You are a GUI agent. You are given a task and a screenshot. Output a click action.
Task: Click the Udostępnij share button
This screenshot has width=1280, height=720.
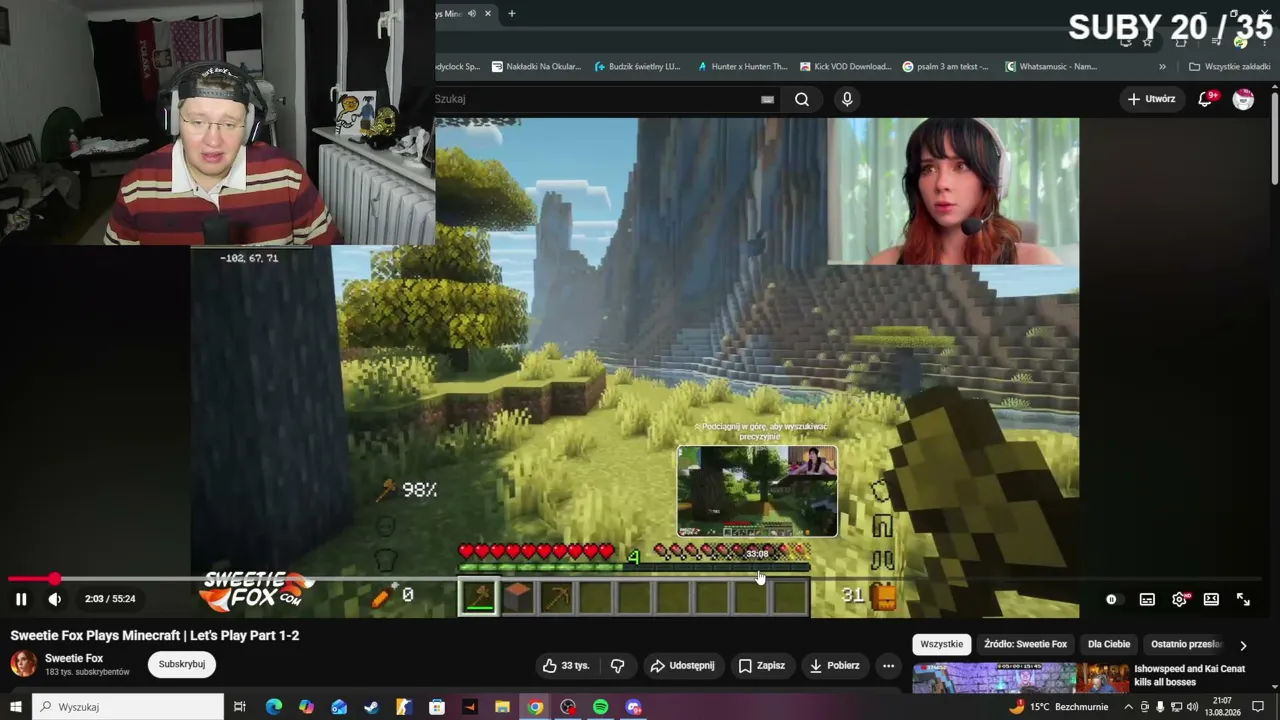click(x=682, y=666)
